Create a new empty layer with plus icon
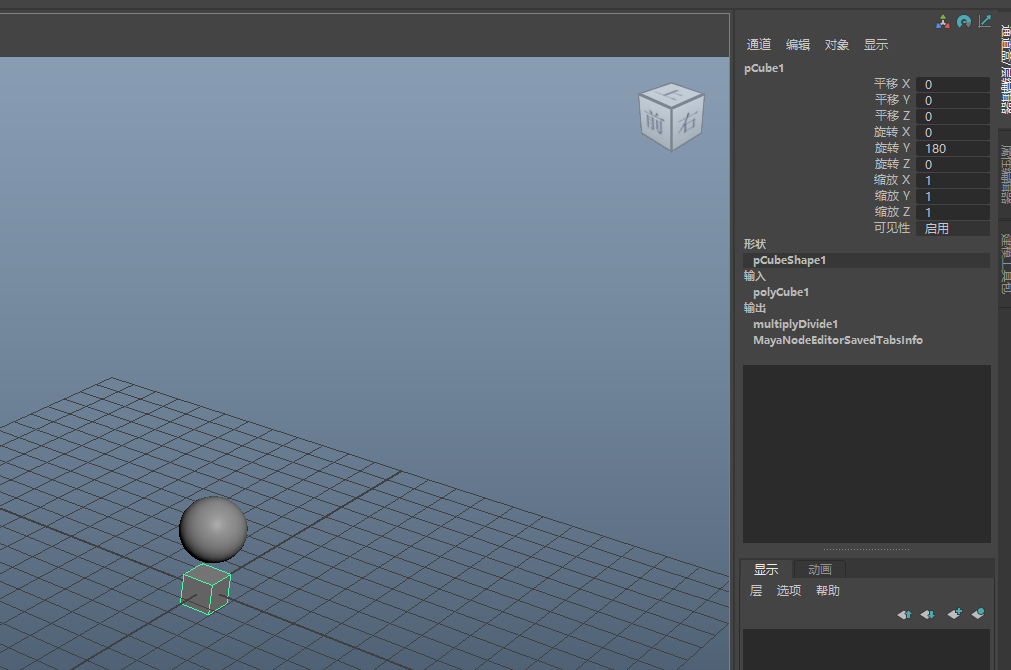The height and width of the screenshot is (670, 1011). coord(954,613)
